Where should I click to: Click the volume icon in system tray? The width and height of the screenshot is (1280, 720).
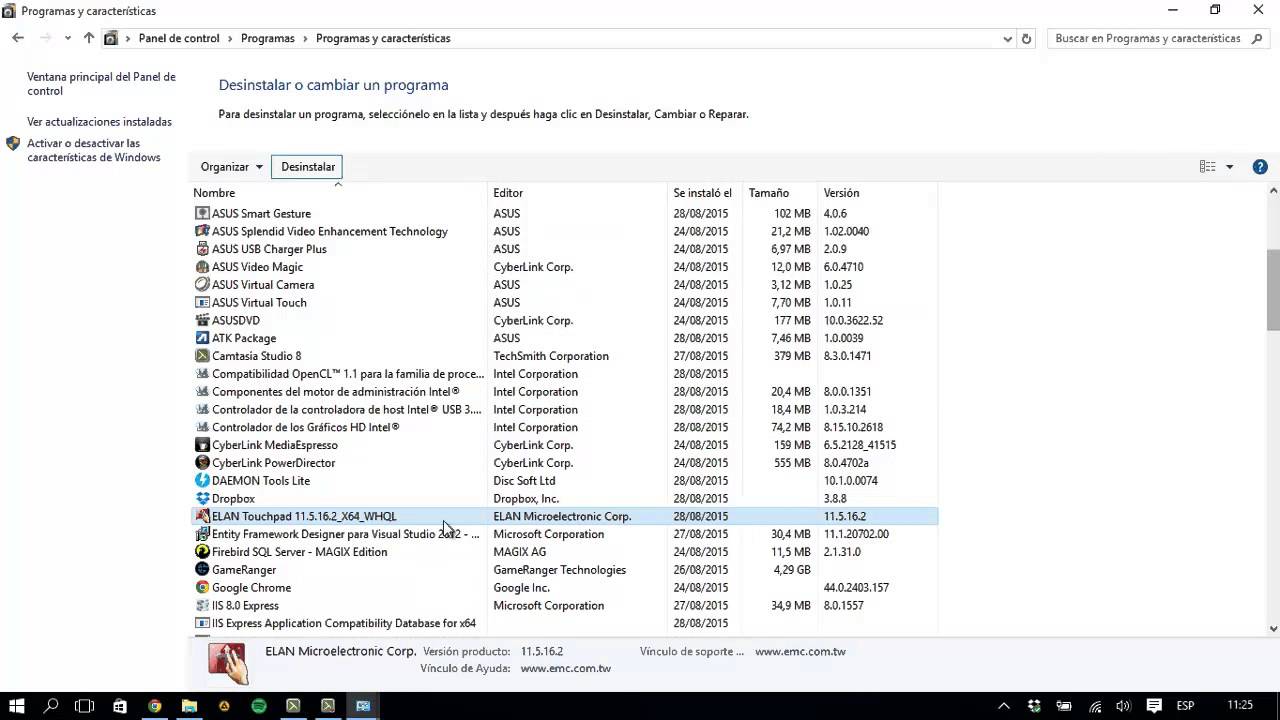(1123, 705)
